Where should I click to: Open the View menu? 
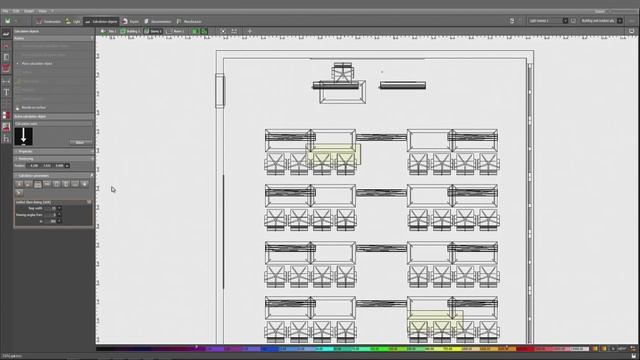click(x=42, y=11)
